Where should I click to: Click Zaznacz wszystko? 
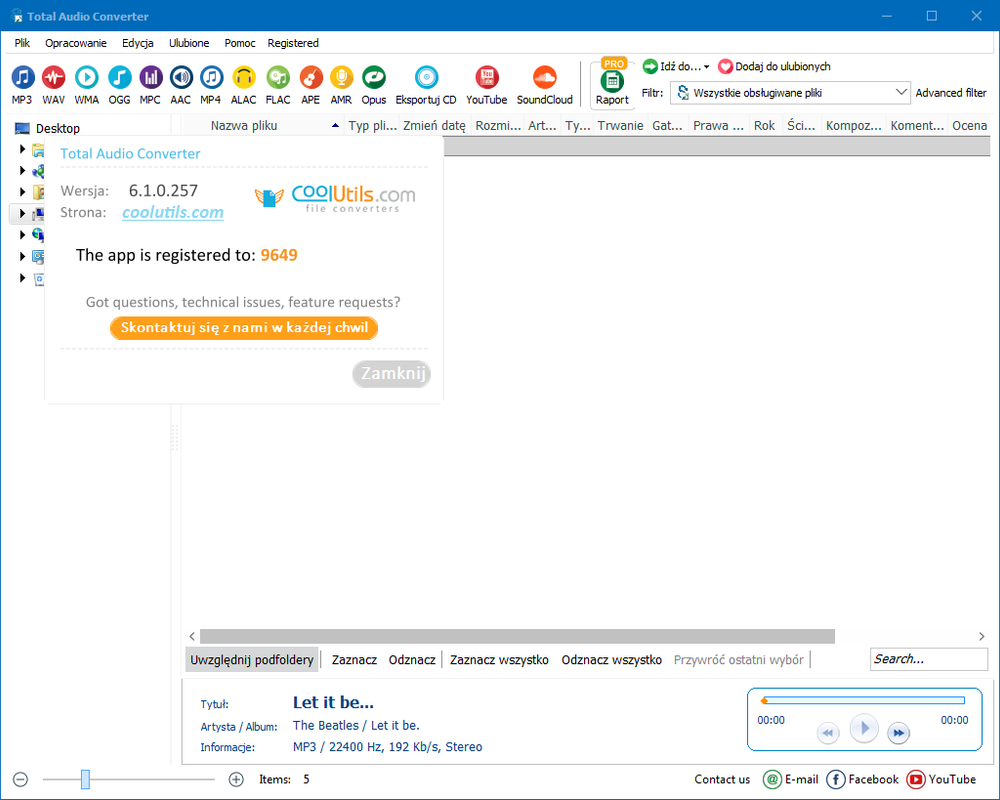pyautogui.click(x=499, y=660)
